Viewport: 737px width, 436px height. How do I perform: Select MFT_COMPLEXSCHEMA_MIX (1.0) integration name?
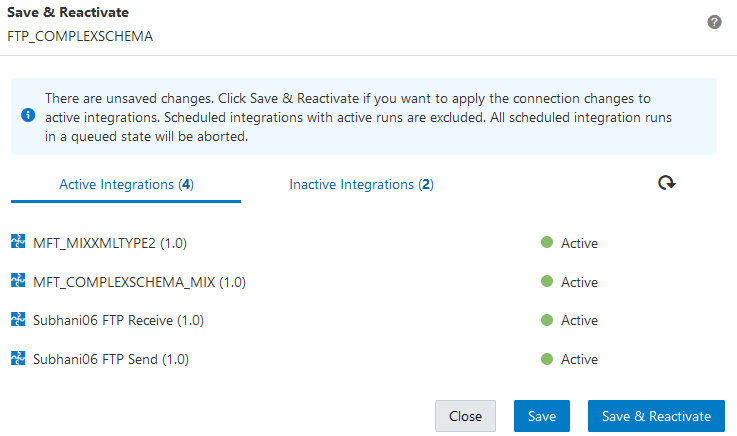pos(139,282)
